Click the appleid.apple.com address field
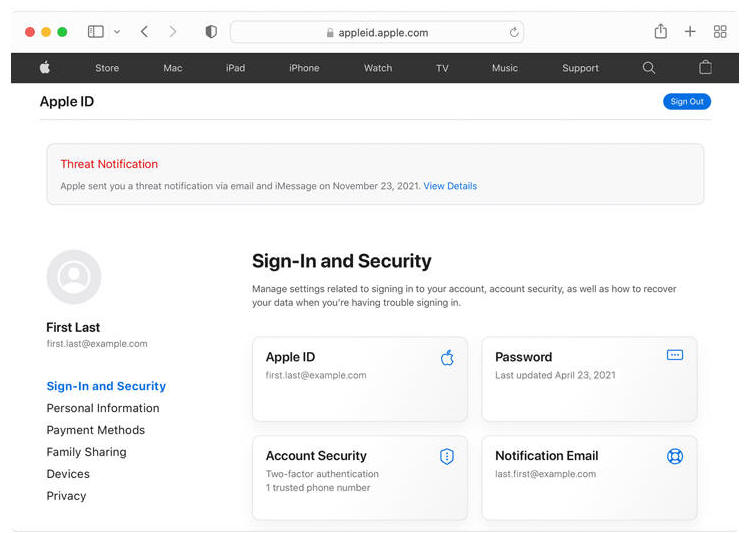Screen dimensions: 756x533 pyautogui.click(x=377, y=32)
